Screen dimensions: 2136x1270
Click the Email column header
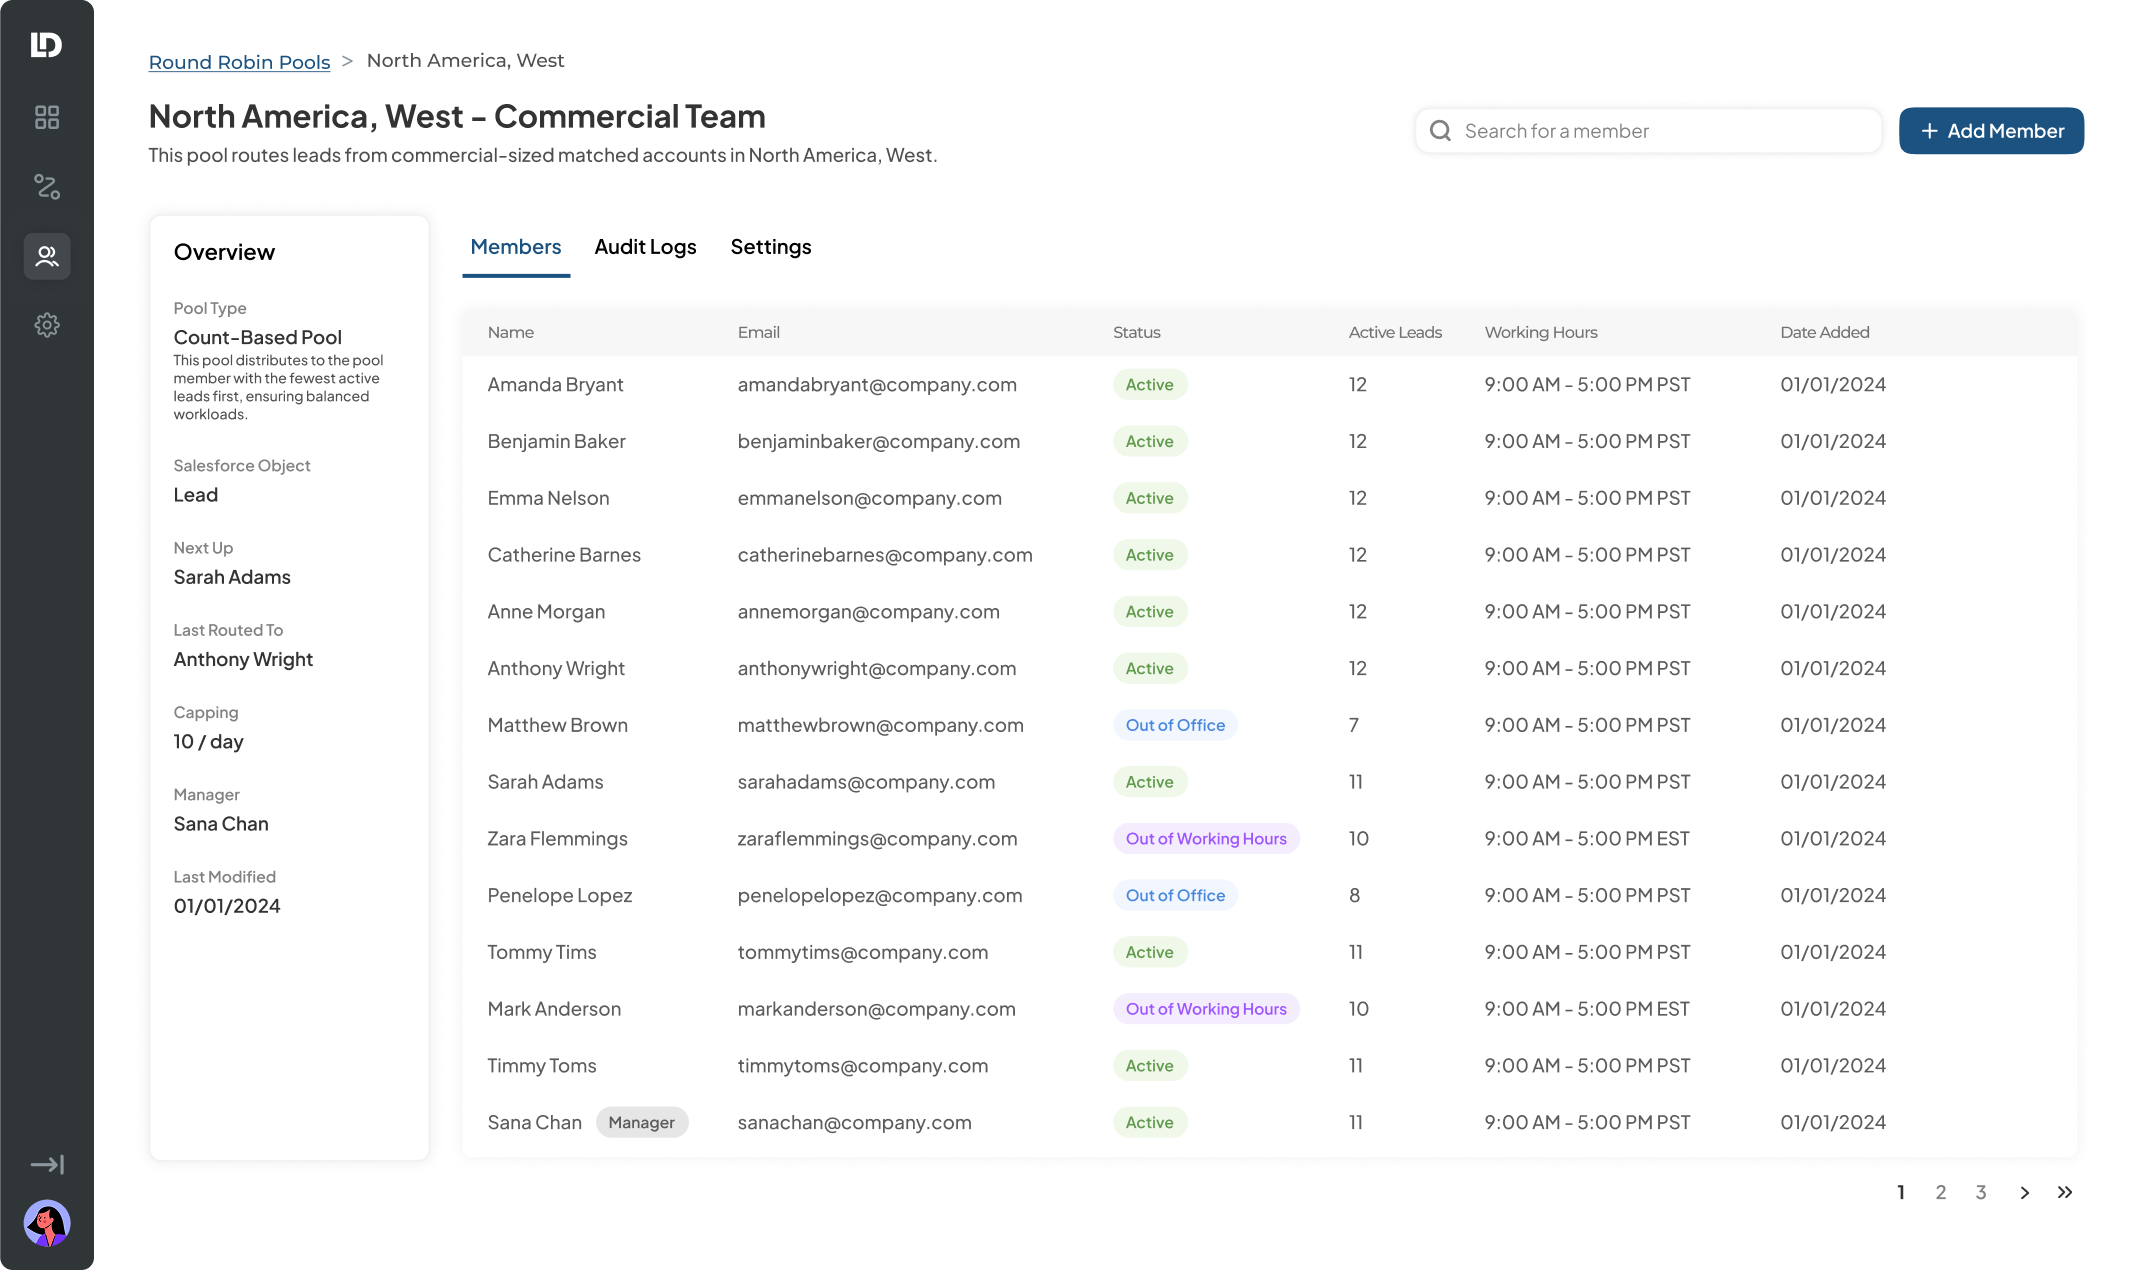758,332
